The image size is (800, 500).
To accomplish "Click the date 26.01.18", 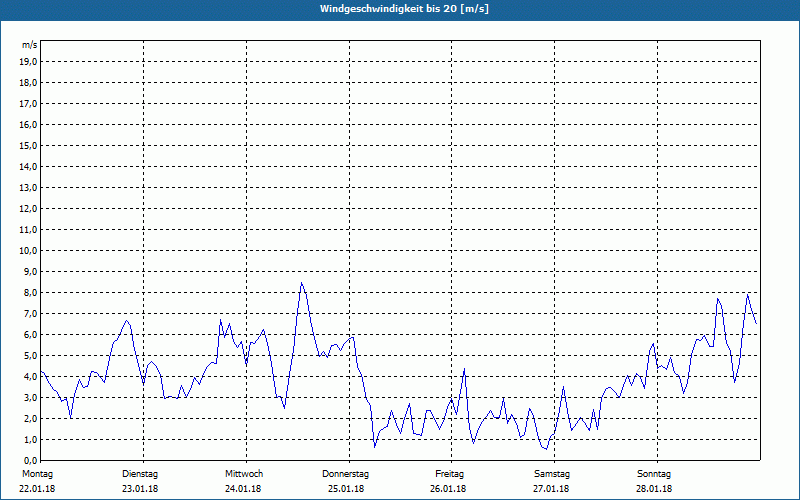I will coord(448,489).
